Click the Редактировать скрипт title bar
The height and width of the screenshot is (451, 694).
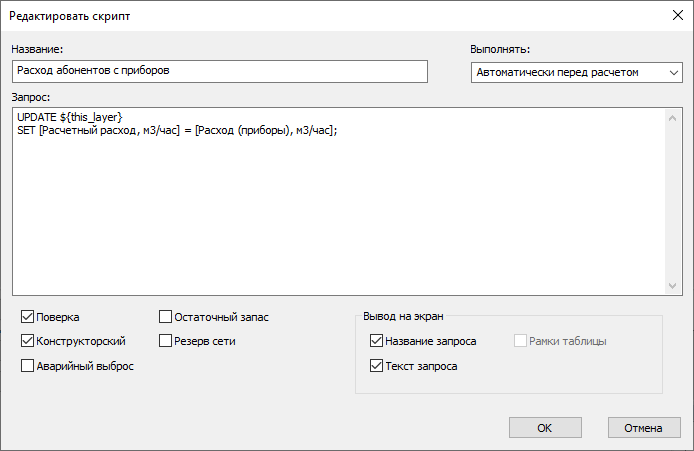[x=300, y=17]
